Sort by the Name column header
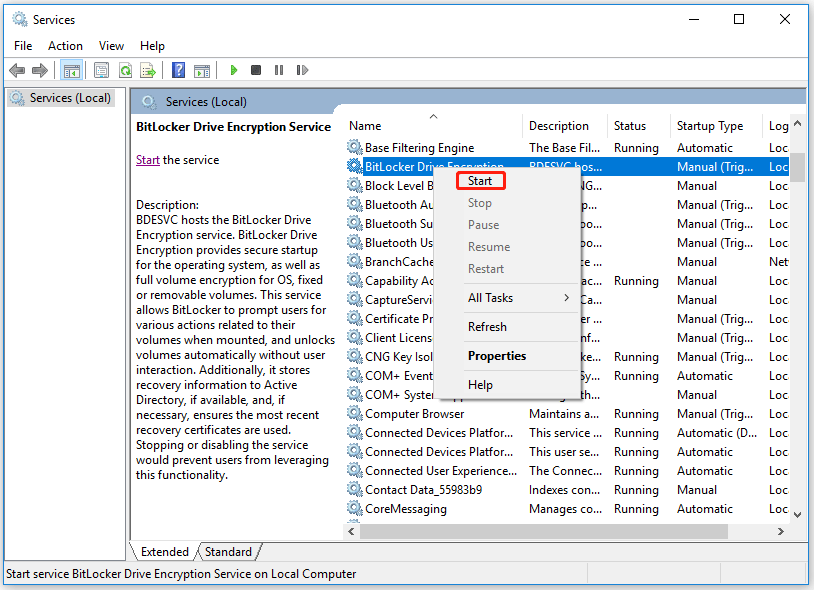 433,126
